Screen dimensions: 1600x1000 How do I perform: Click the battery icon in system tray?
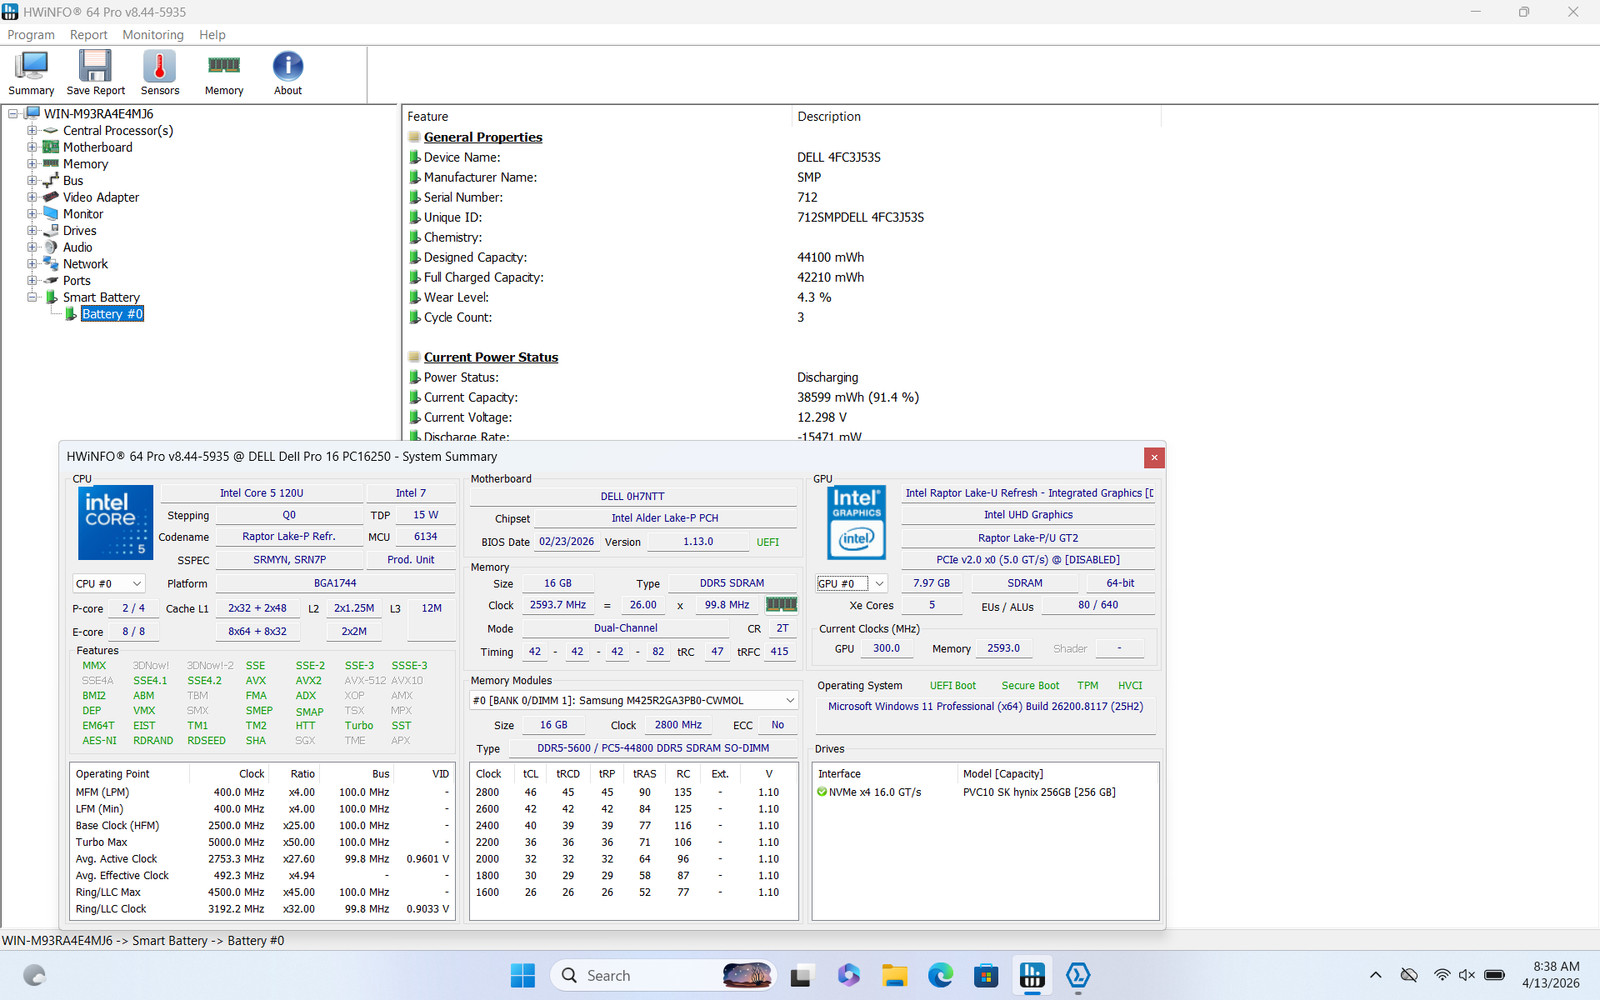click(x=1494, y=975)
